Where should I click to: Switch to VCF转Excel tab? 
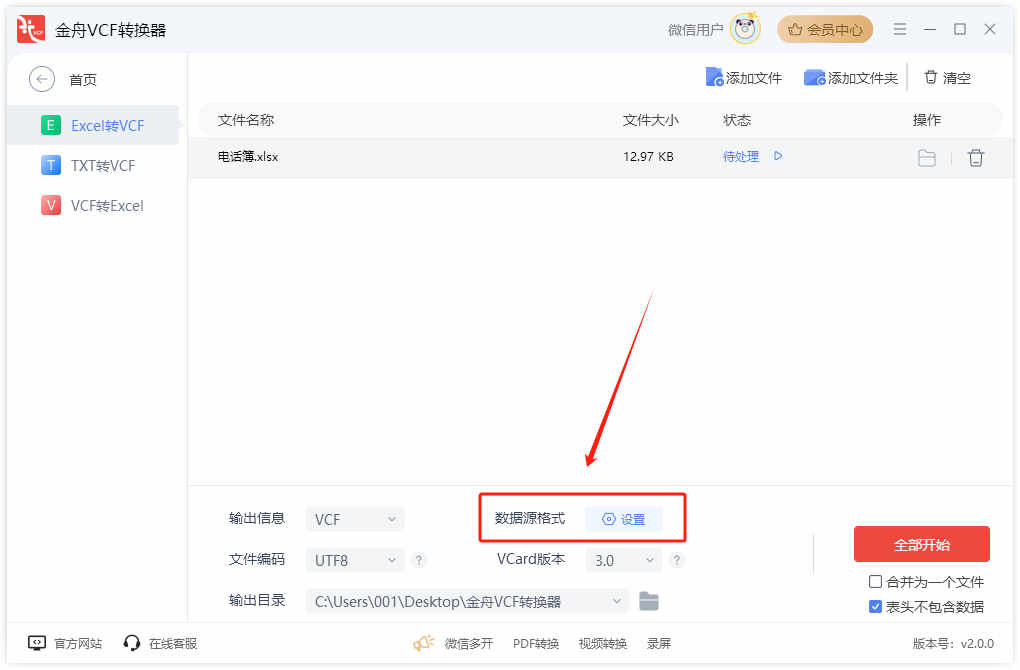coord(92,206)
